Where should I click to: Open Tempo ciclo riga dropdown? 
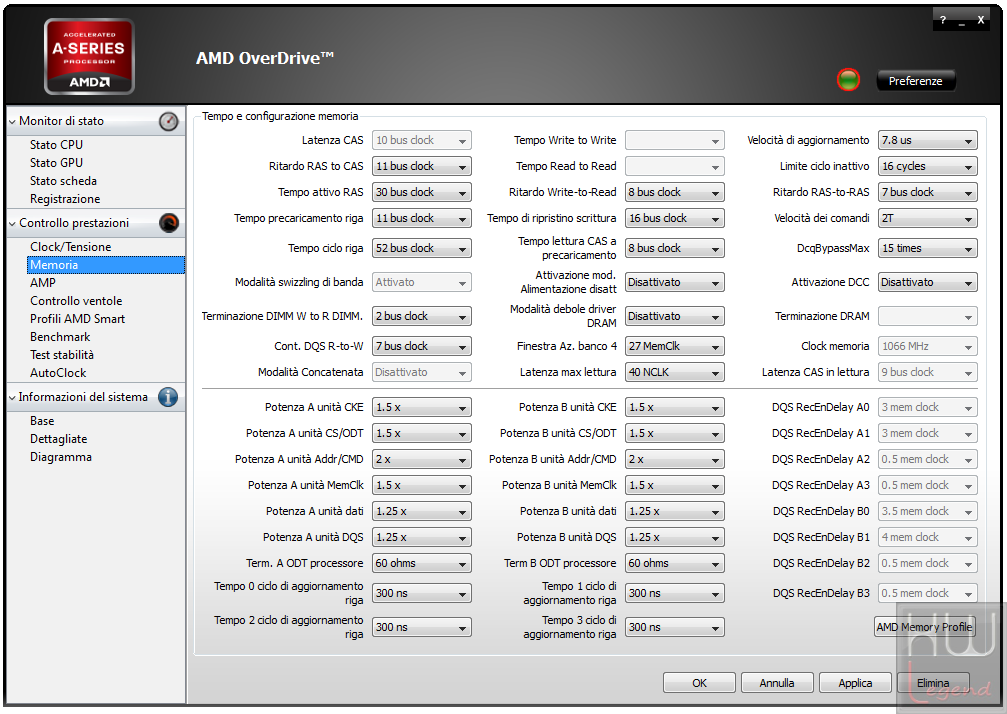coord(421,248)
